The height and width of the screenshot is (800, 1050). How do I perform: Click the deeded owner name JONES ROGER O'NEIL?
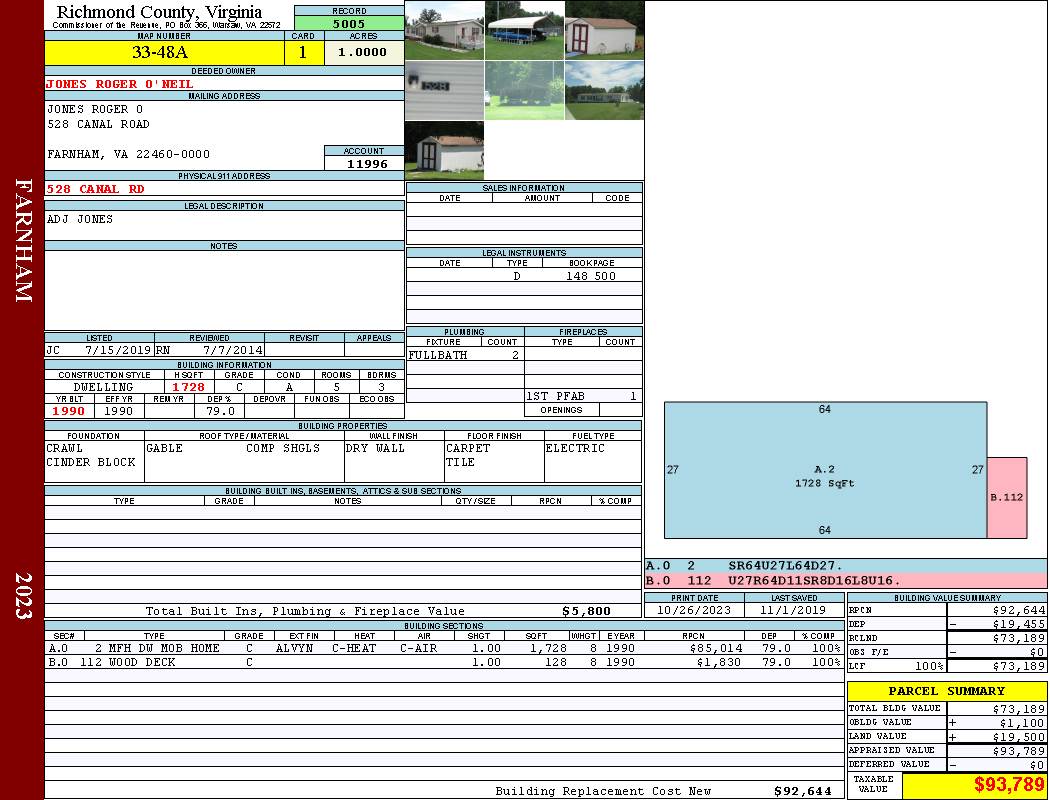pyautogui.click(x=120, y=84)
